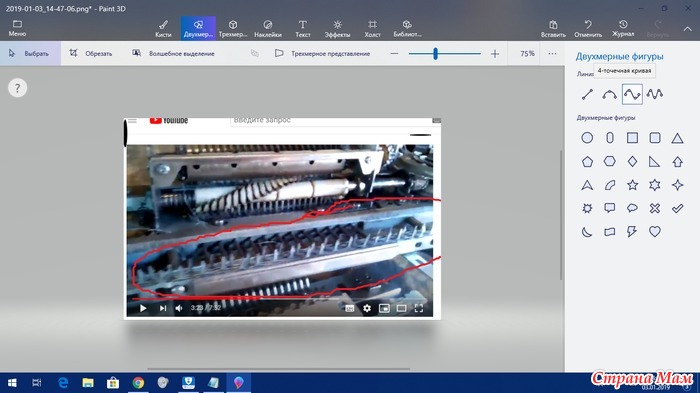Pick the crescent moon shape
This screenshot has height=393, width=700.
587,231
